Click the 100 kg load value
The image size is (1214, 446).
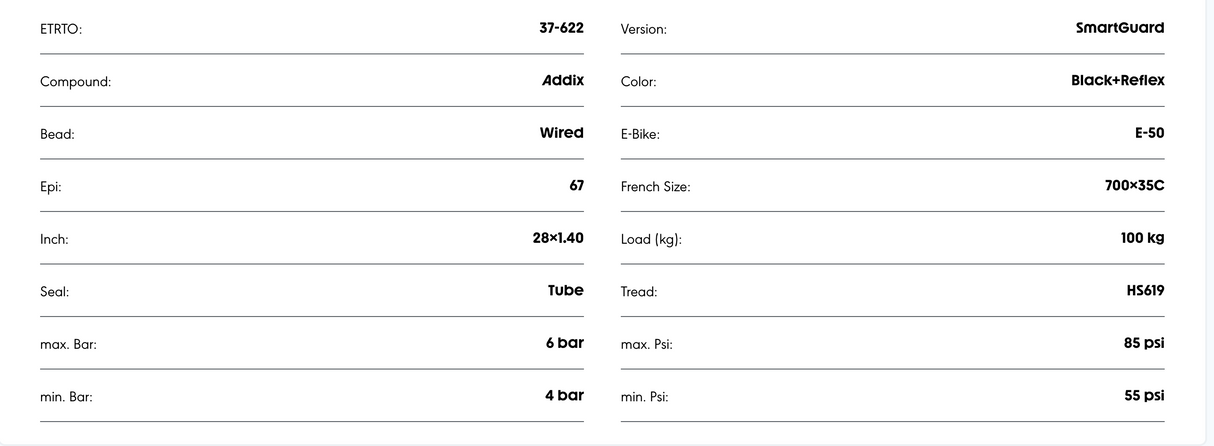[x=1142, y=238]
